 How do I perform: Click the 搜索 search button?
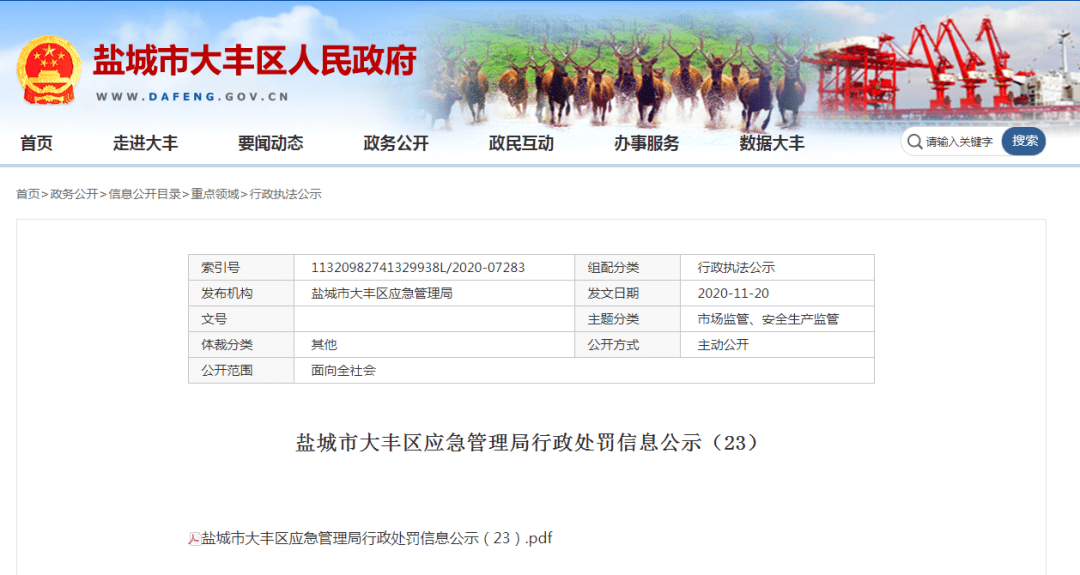click(1024, 141)
